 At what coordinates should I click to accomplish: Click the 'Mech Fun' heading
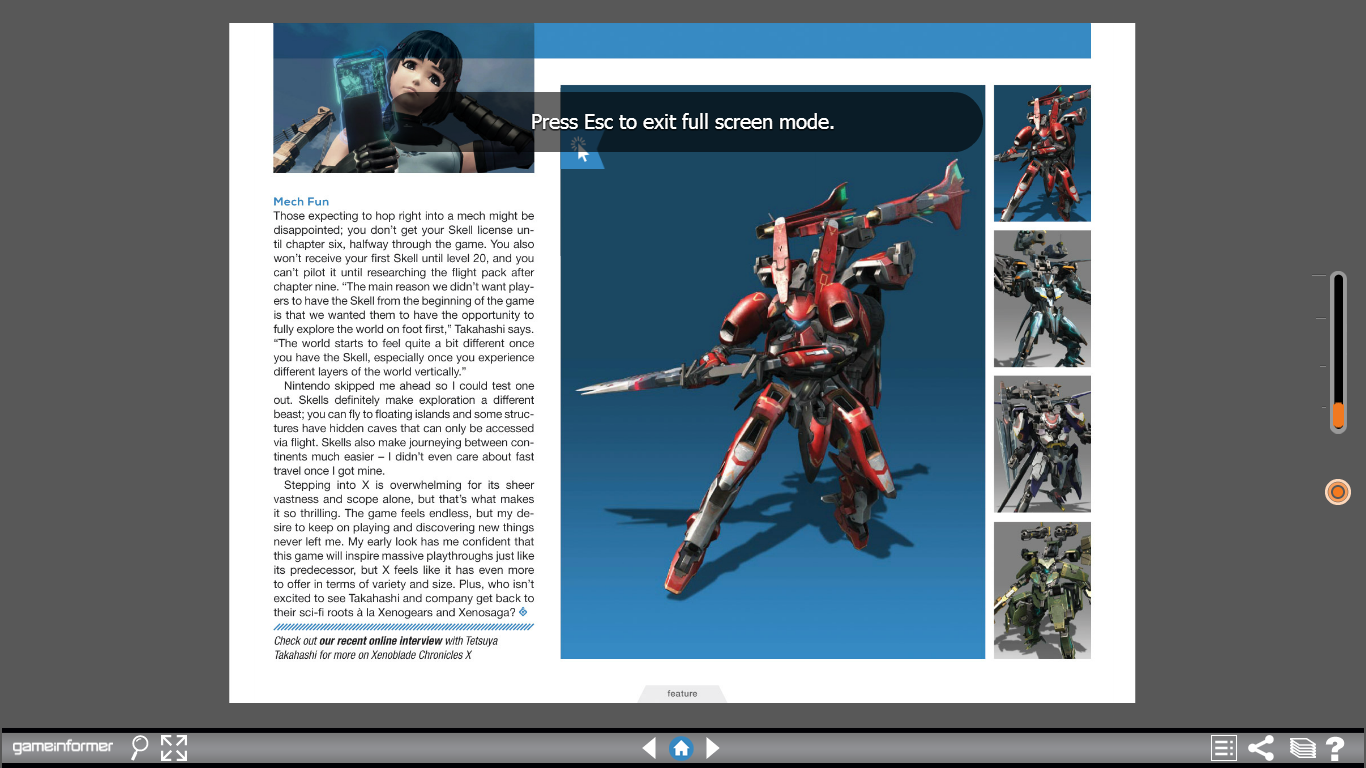(x=301, y=202)
